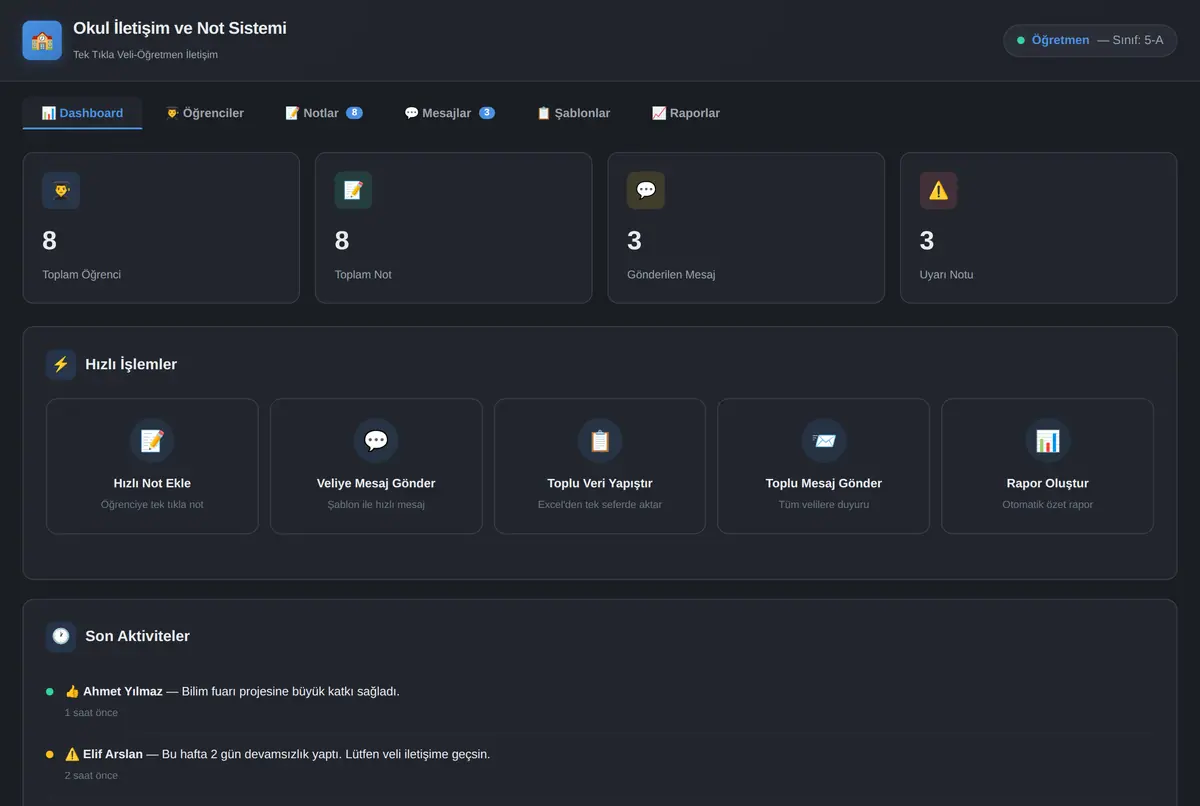Click the bar chart icon above Rapor Oluştur

coord(1047,441)
